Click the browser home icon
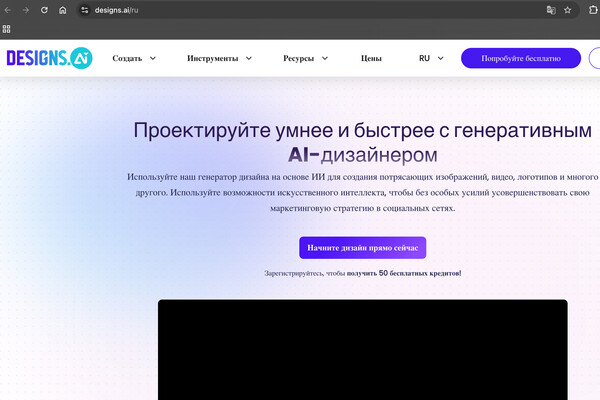 (62, 9)
